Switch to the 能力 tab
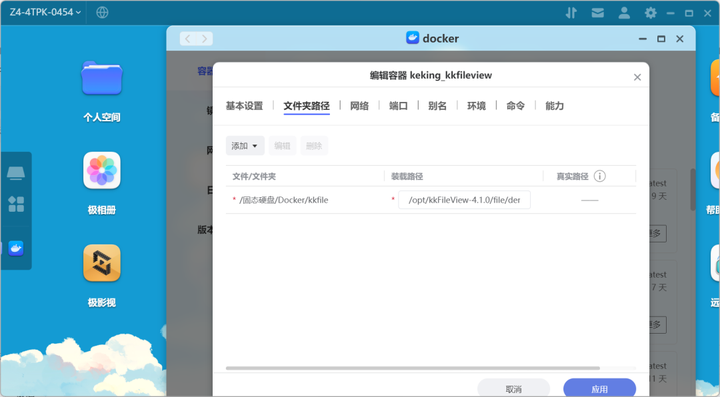Screen dimensions: 720x397 click(x=554, y=106)
